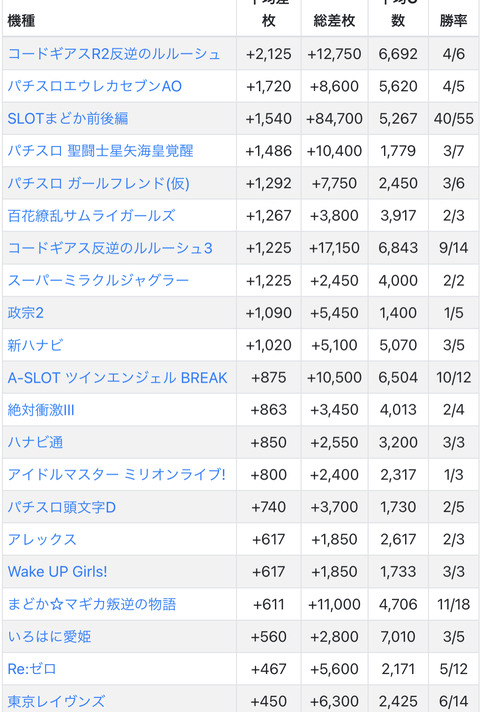Sort by 勝率 column header
The image size is (480, 712).
click(x=453, y=21)
